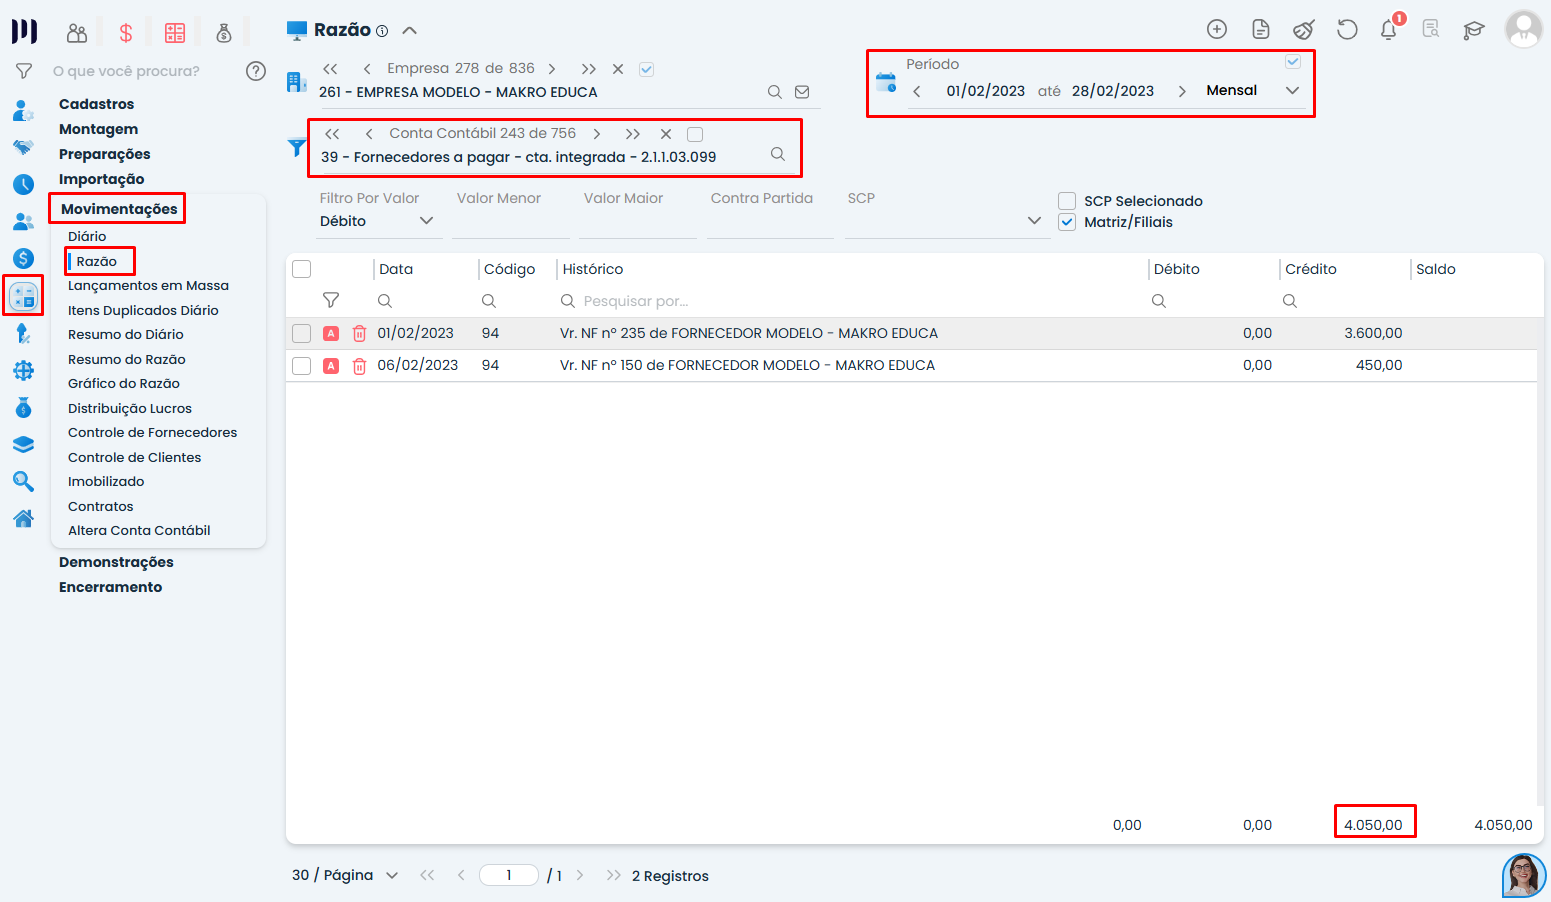The height and width of the screenshot is (902, 1551).
Task: Click the red A badge on 06/02/2023 row
Action: pos(331,366)
